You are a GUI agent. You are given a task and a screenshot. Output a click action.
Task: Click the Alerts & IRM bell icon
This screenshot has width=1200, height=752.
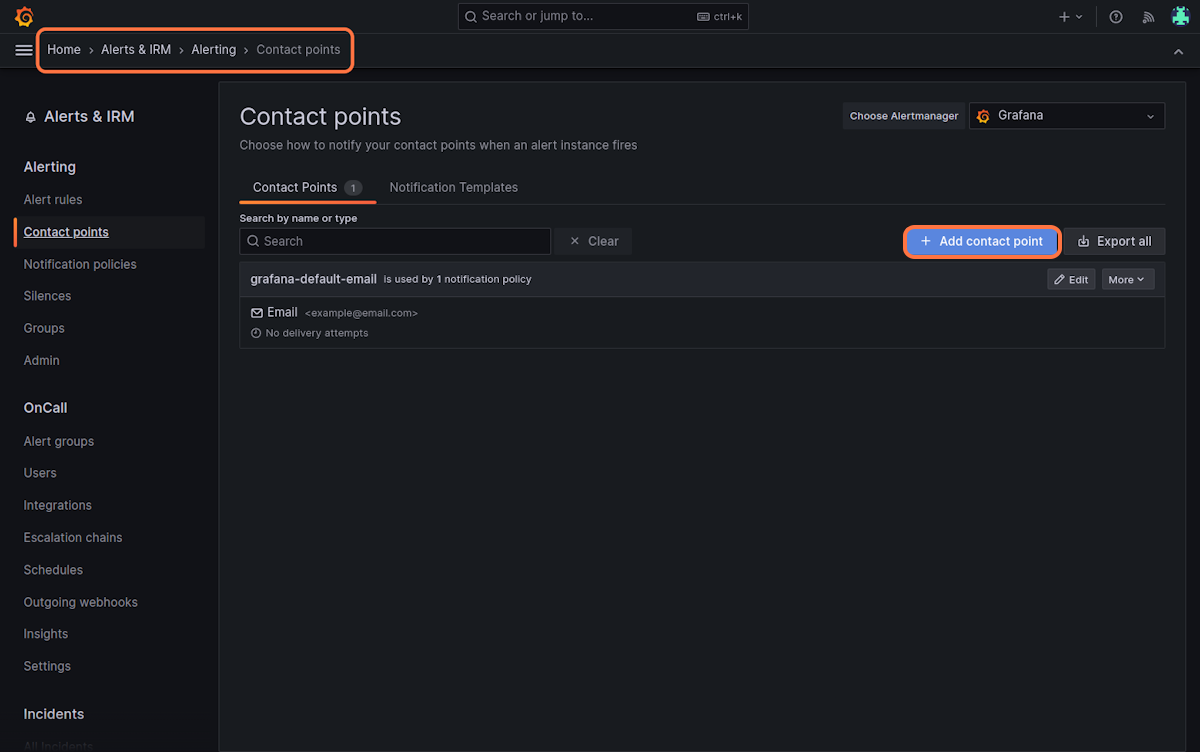30,117
